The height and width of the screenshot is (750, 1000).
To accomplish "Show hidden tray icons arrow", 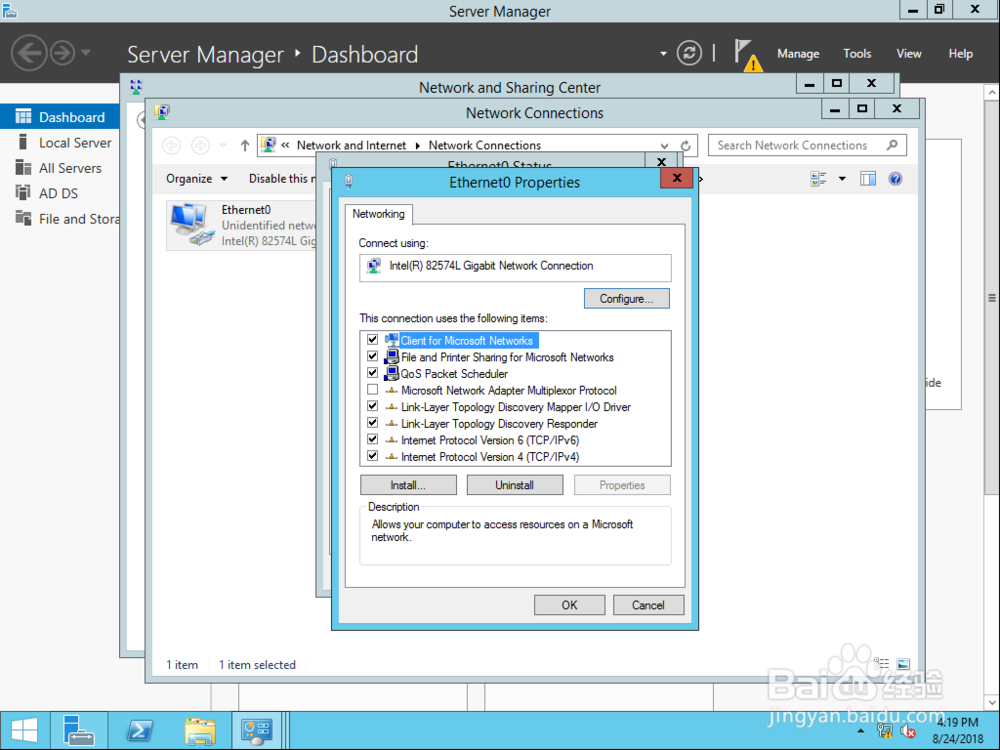I will (861, 731).
